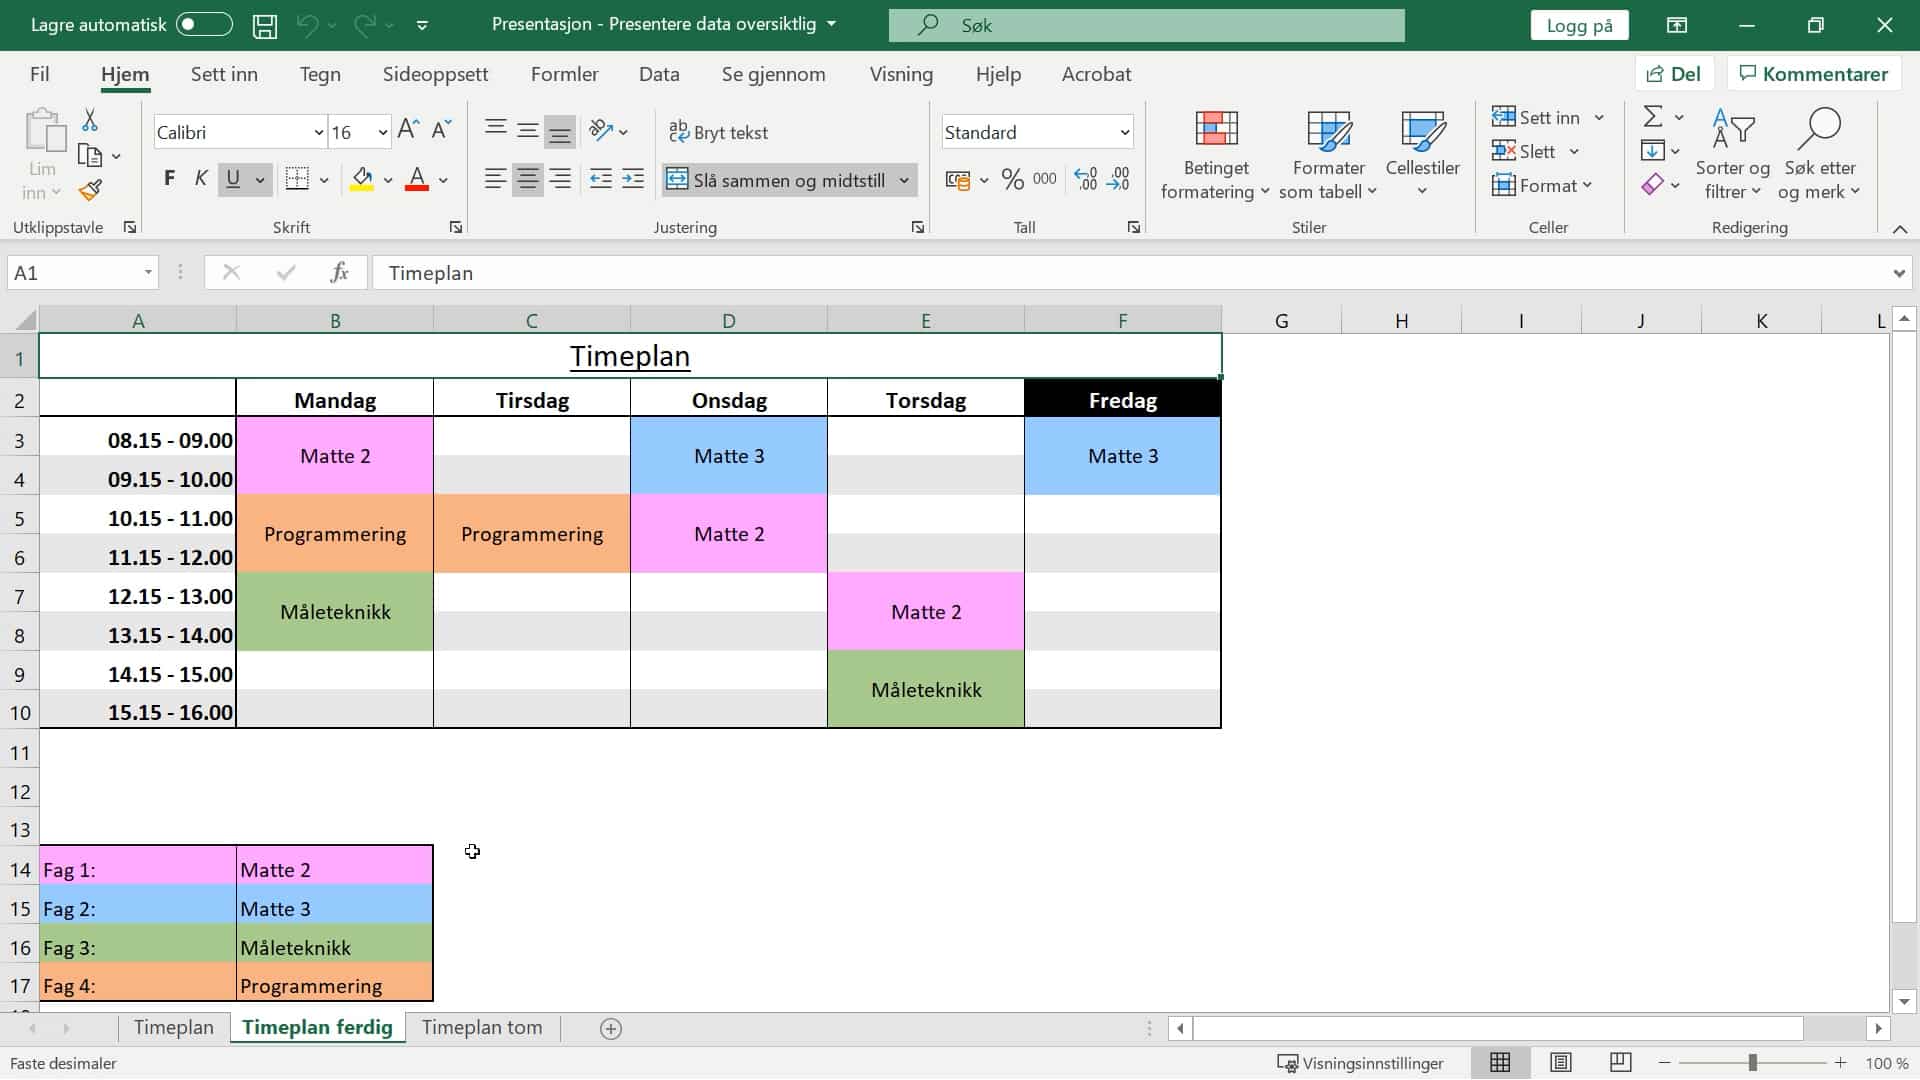
Task: Click the Søk search box
Action: tap(1146, 25)
